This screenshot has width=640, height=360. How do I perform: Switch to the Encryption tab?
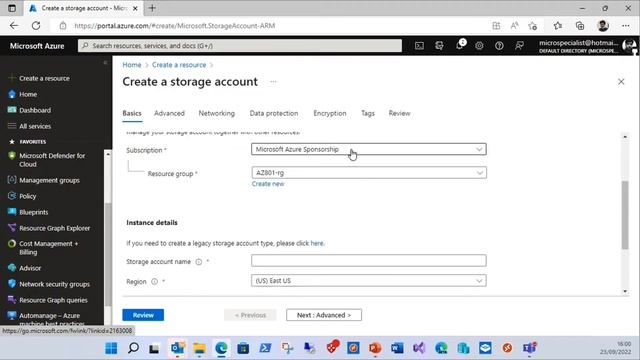[x=330, y=113]
